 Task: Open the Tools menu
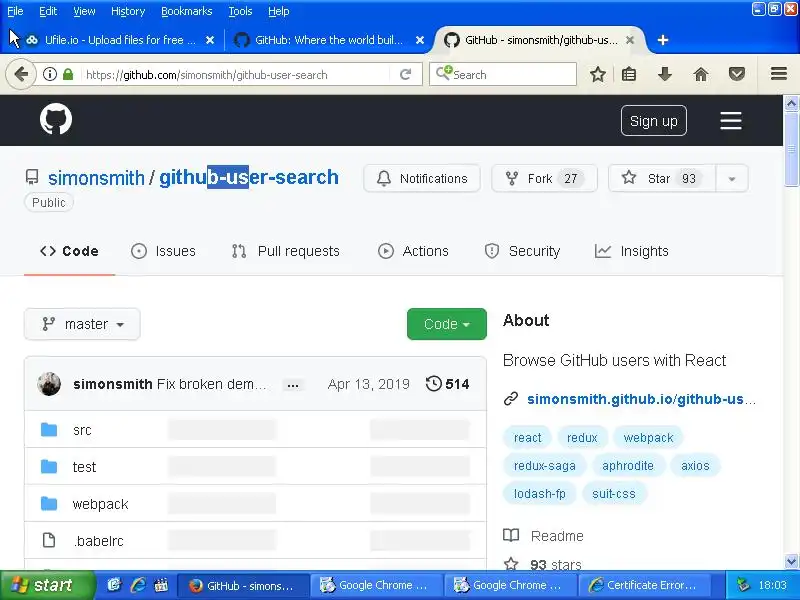[x=240, y=11]
